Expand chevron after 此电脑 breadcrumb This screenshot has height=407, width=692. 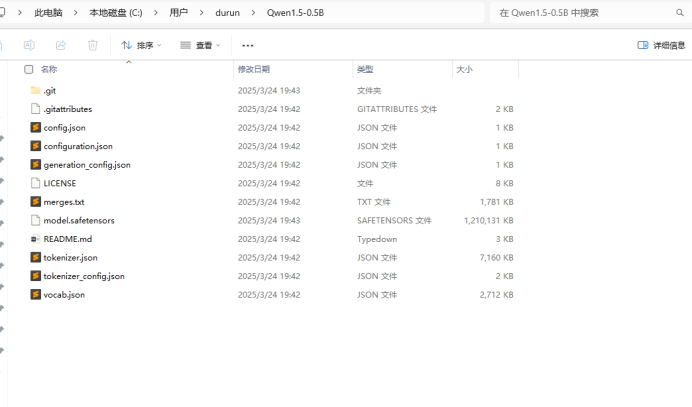coord(76,13)
